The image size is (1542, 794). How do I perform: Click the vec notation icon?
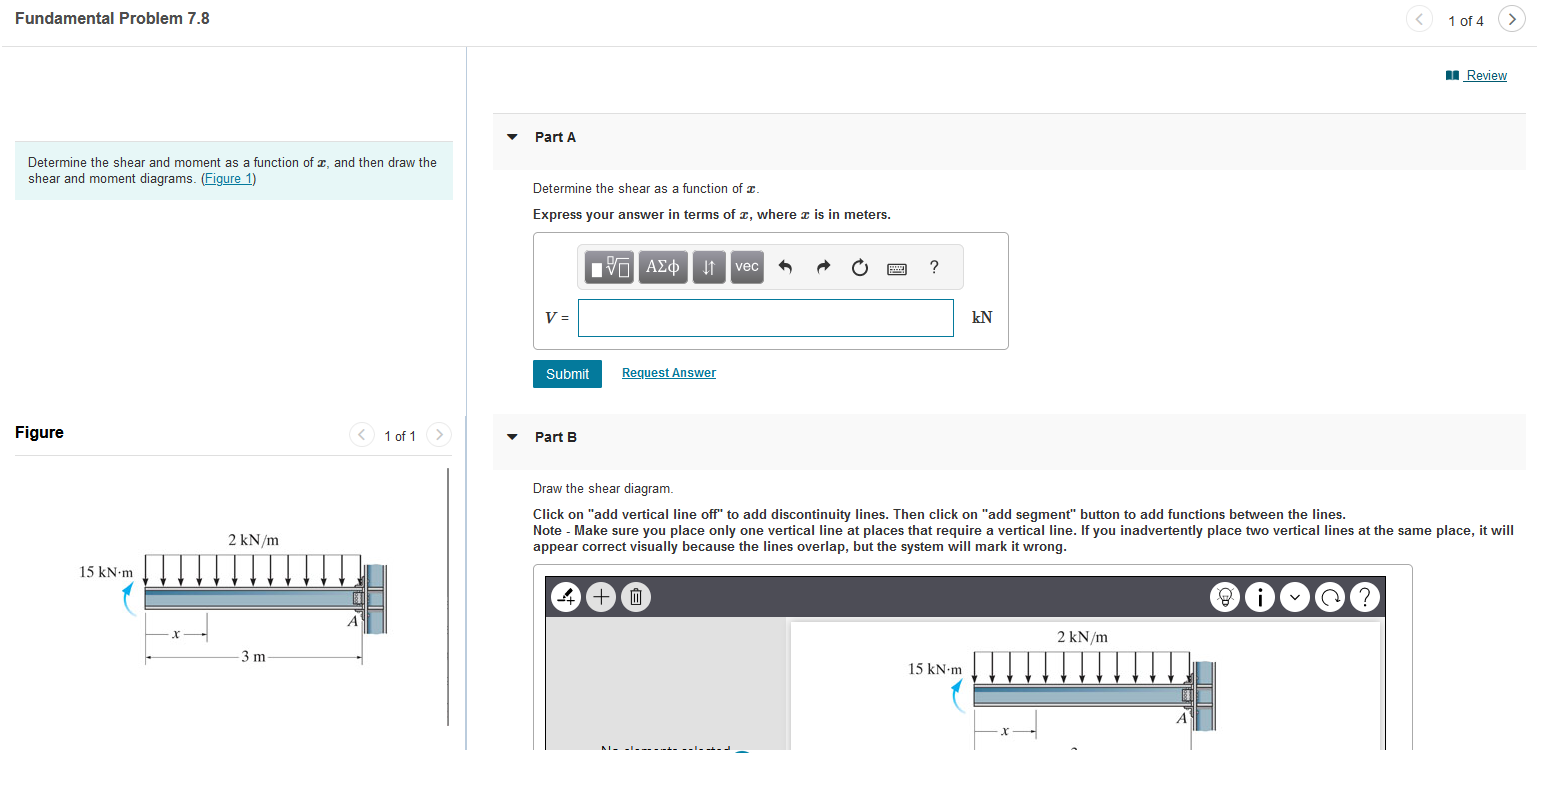(x=746, y=266)
